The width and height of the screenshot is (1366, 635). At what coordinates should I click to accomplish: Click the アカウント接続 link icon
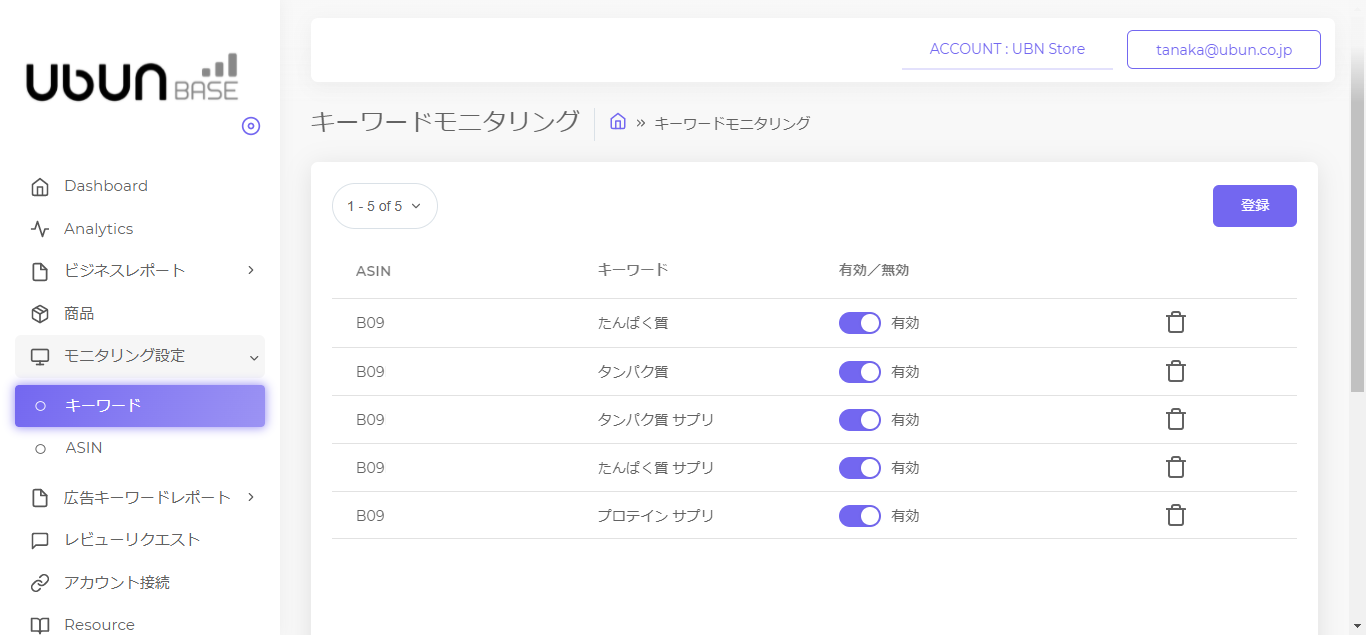40,583
